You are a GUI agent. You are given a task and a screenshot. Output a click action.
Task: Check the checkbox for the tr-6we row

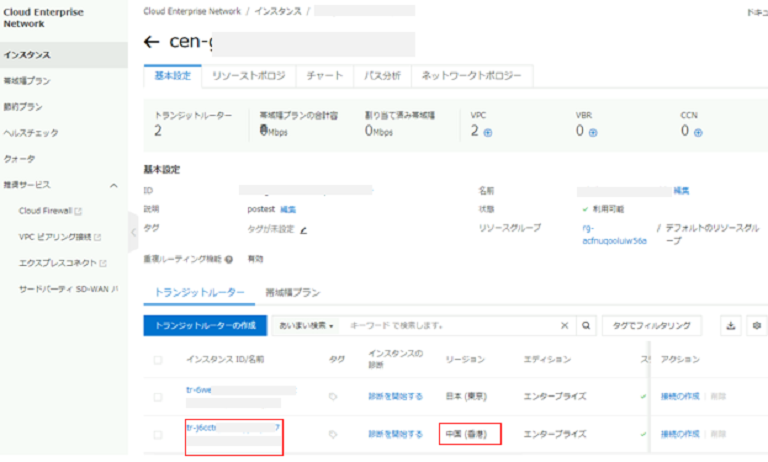point(158,397)
